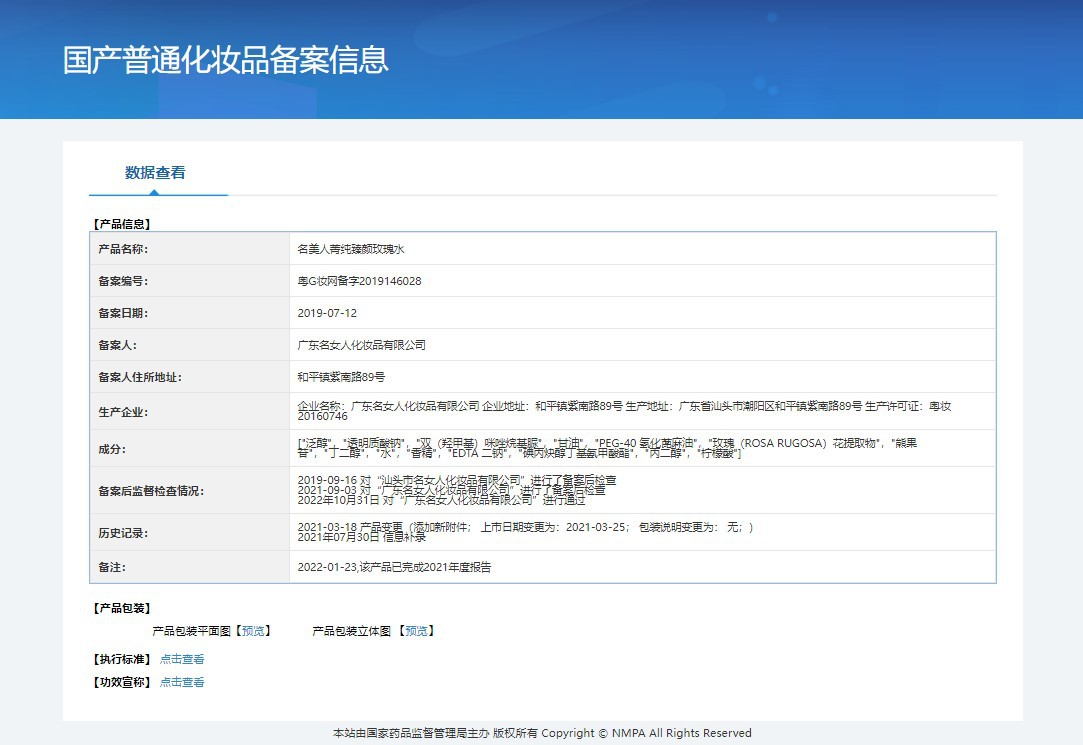Click 点击查看 next to 功效宣称
Viewport: 1083px width, 745px height.
click(x=182, y=682)
